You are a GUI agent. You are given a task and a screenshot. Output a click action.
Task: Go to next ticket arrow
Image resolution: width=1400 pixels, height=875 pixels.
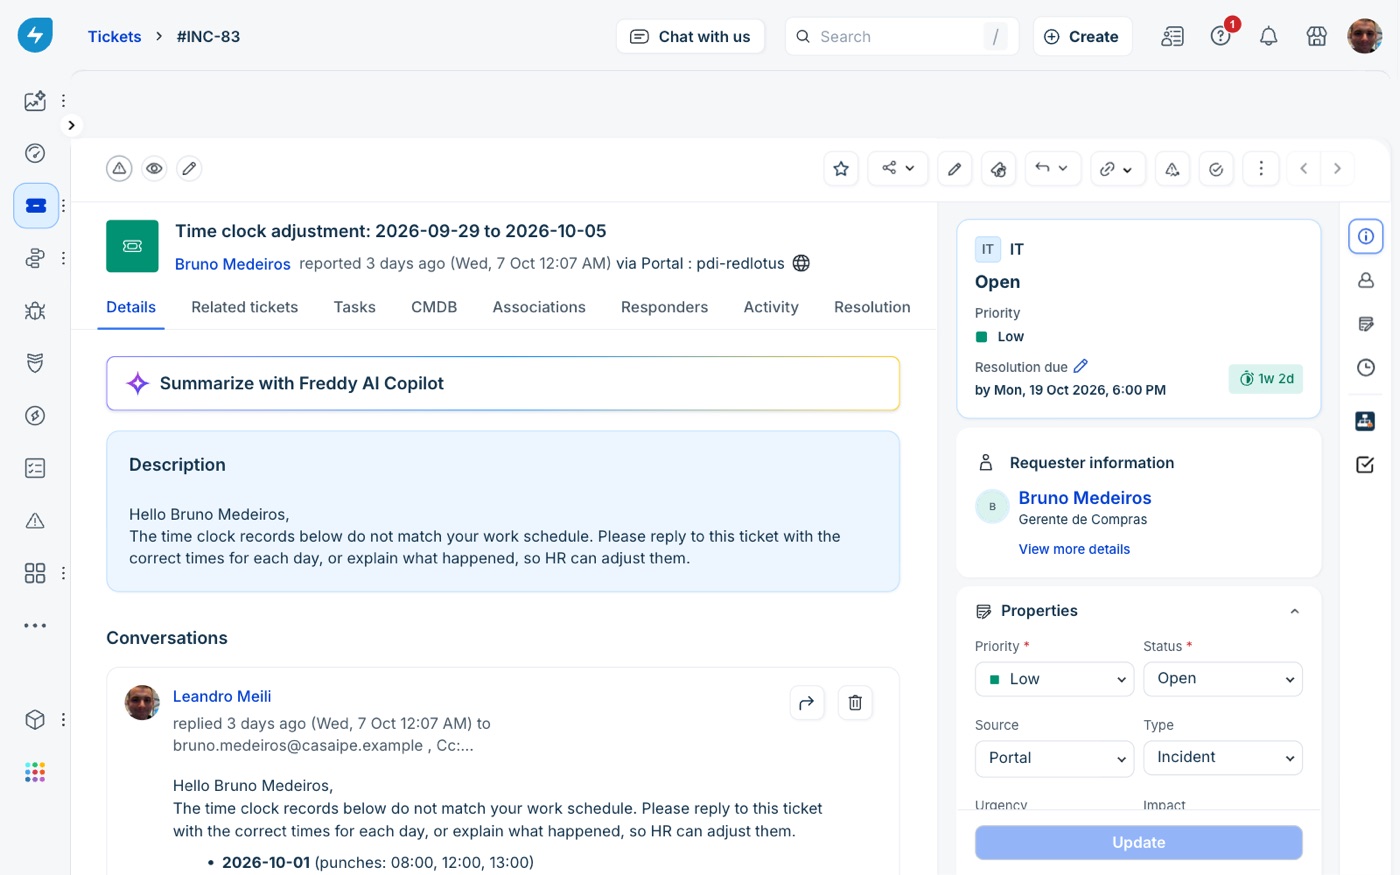(1337, 169)
